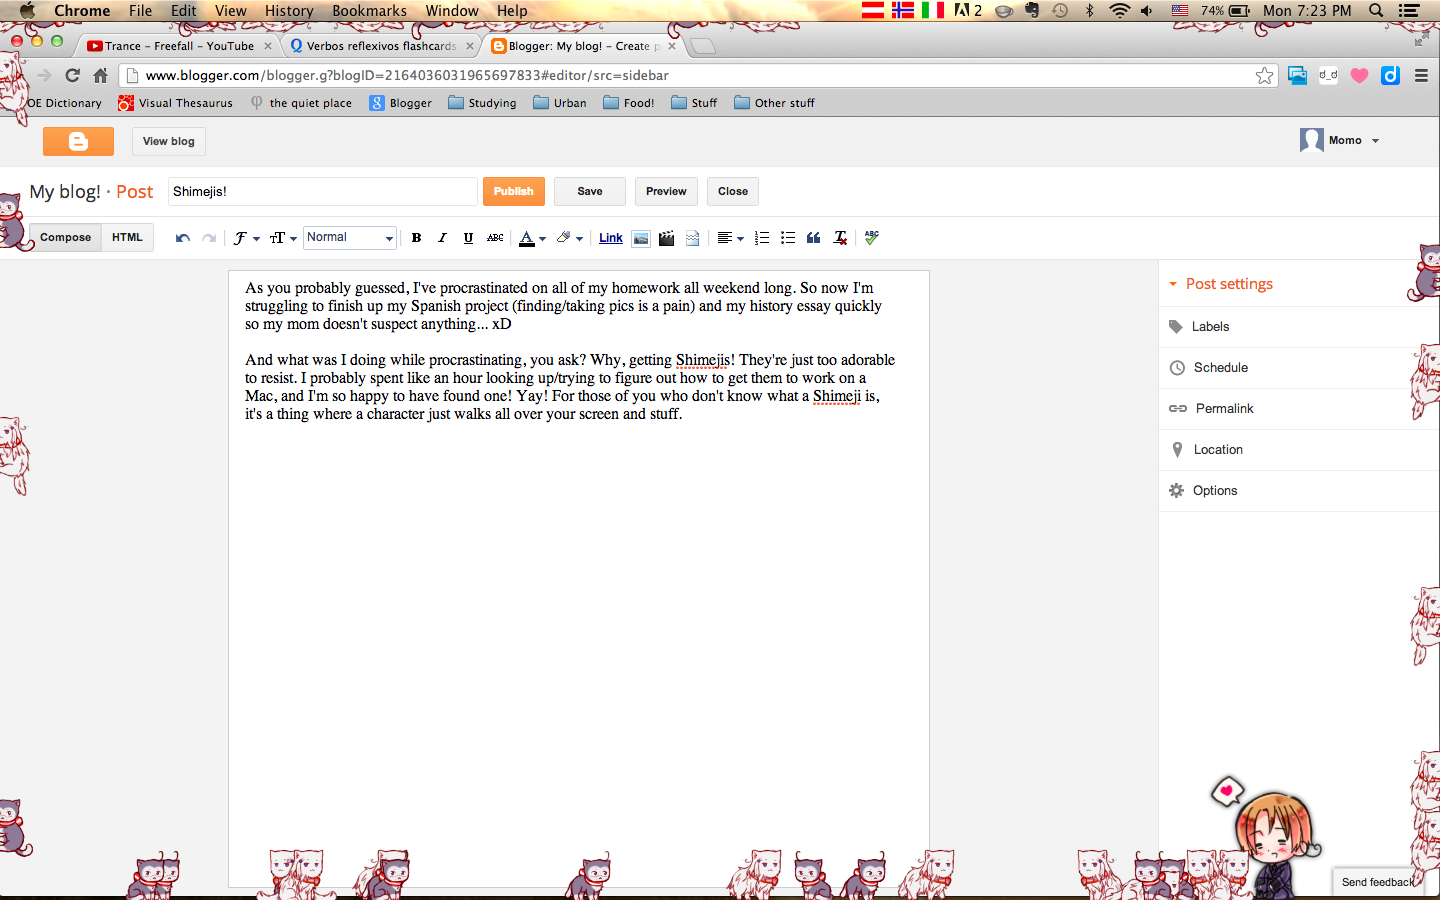Save the post draft

coord(590,192)
